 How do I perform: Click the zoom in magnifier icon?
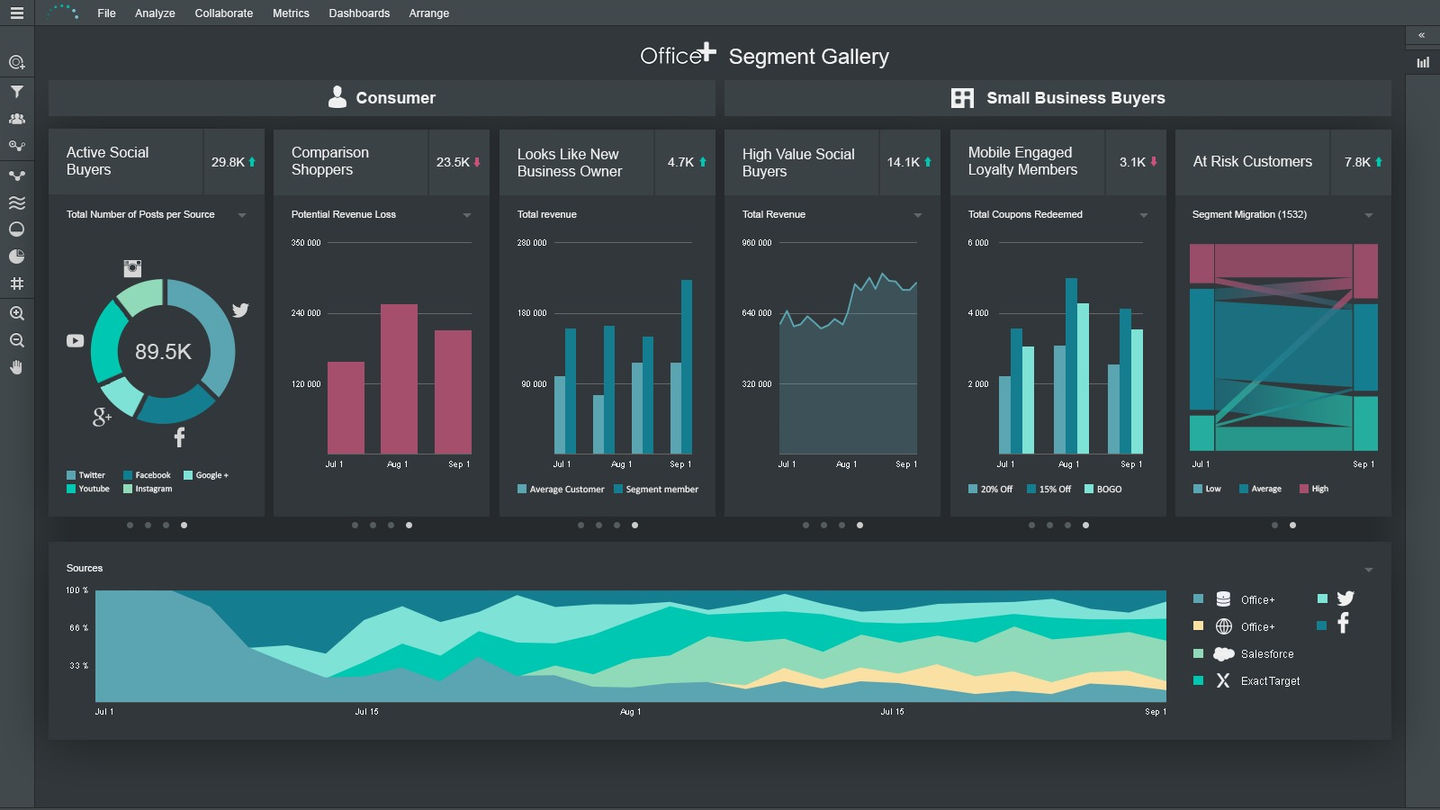(x=17, y=313)
